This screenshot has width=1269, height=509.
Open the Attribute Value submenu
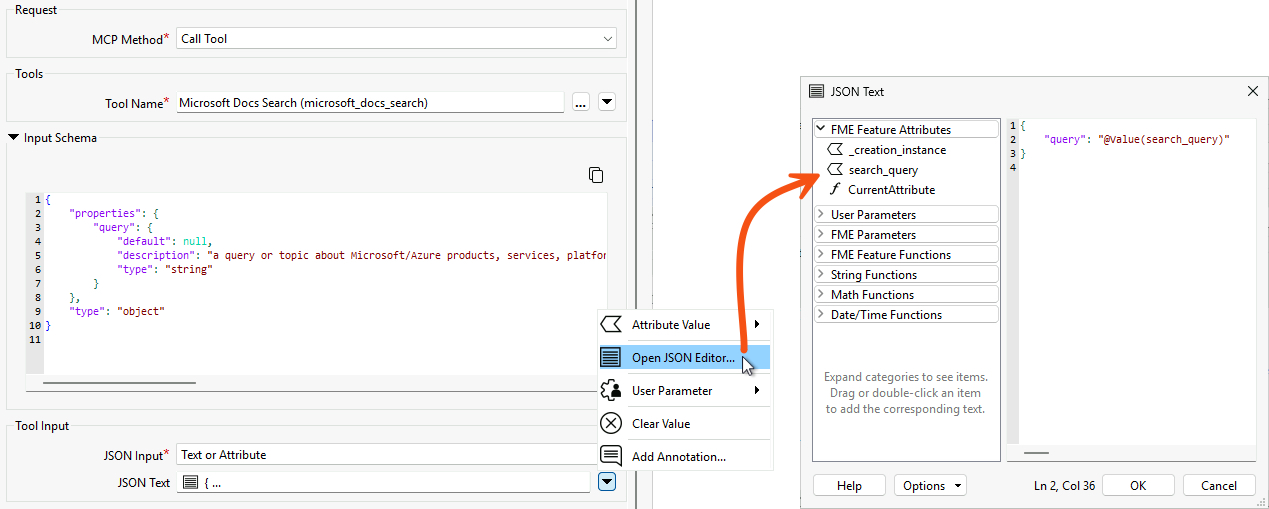tap(684, 325)
